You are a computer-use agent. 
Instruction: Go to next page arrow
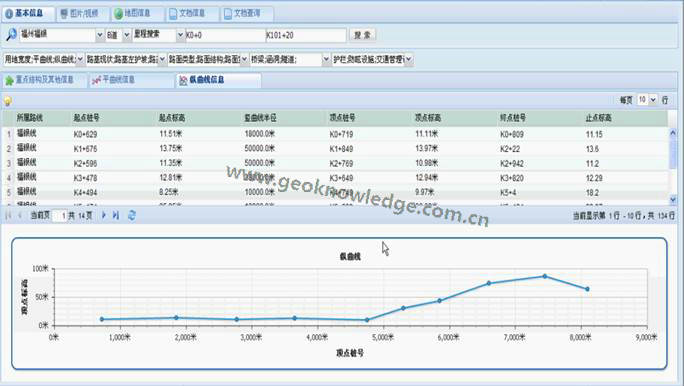pos(104,215)
